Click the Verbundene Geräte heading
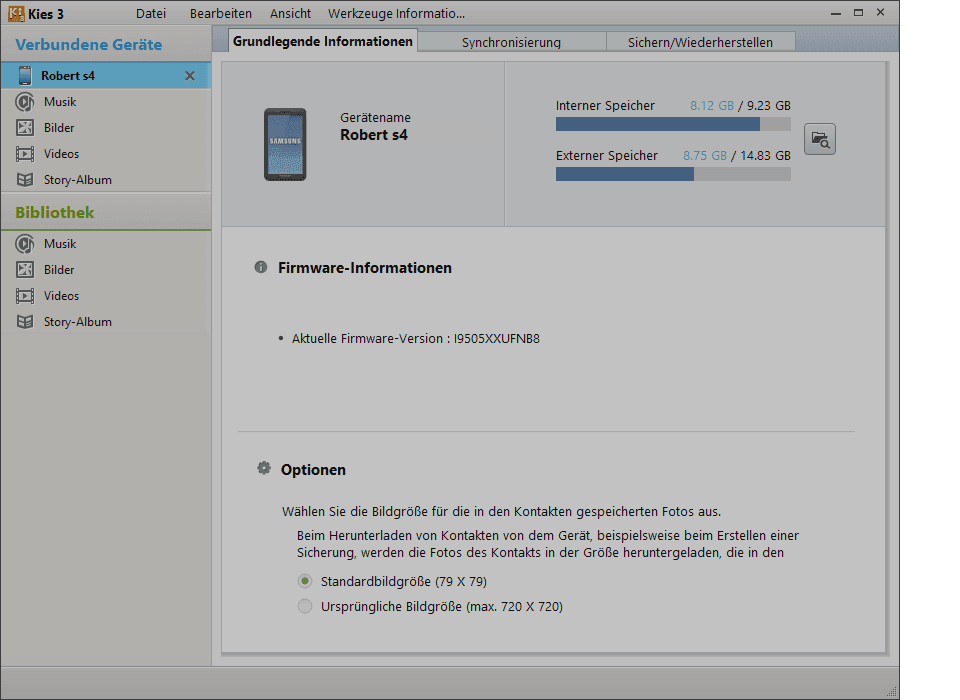This screenshot has height=700, width=960. (x=89, y=45)
